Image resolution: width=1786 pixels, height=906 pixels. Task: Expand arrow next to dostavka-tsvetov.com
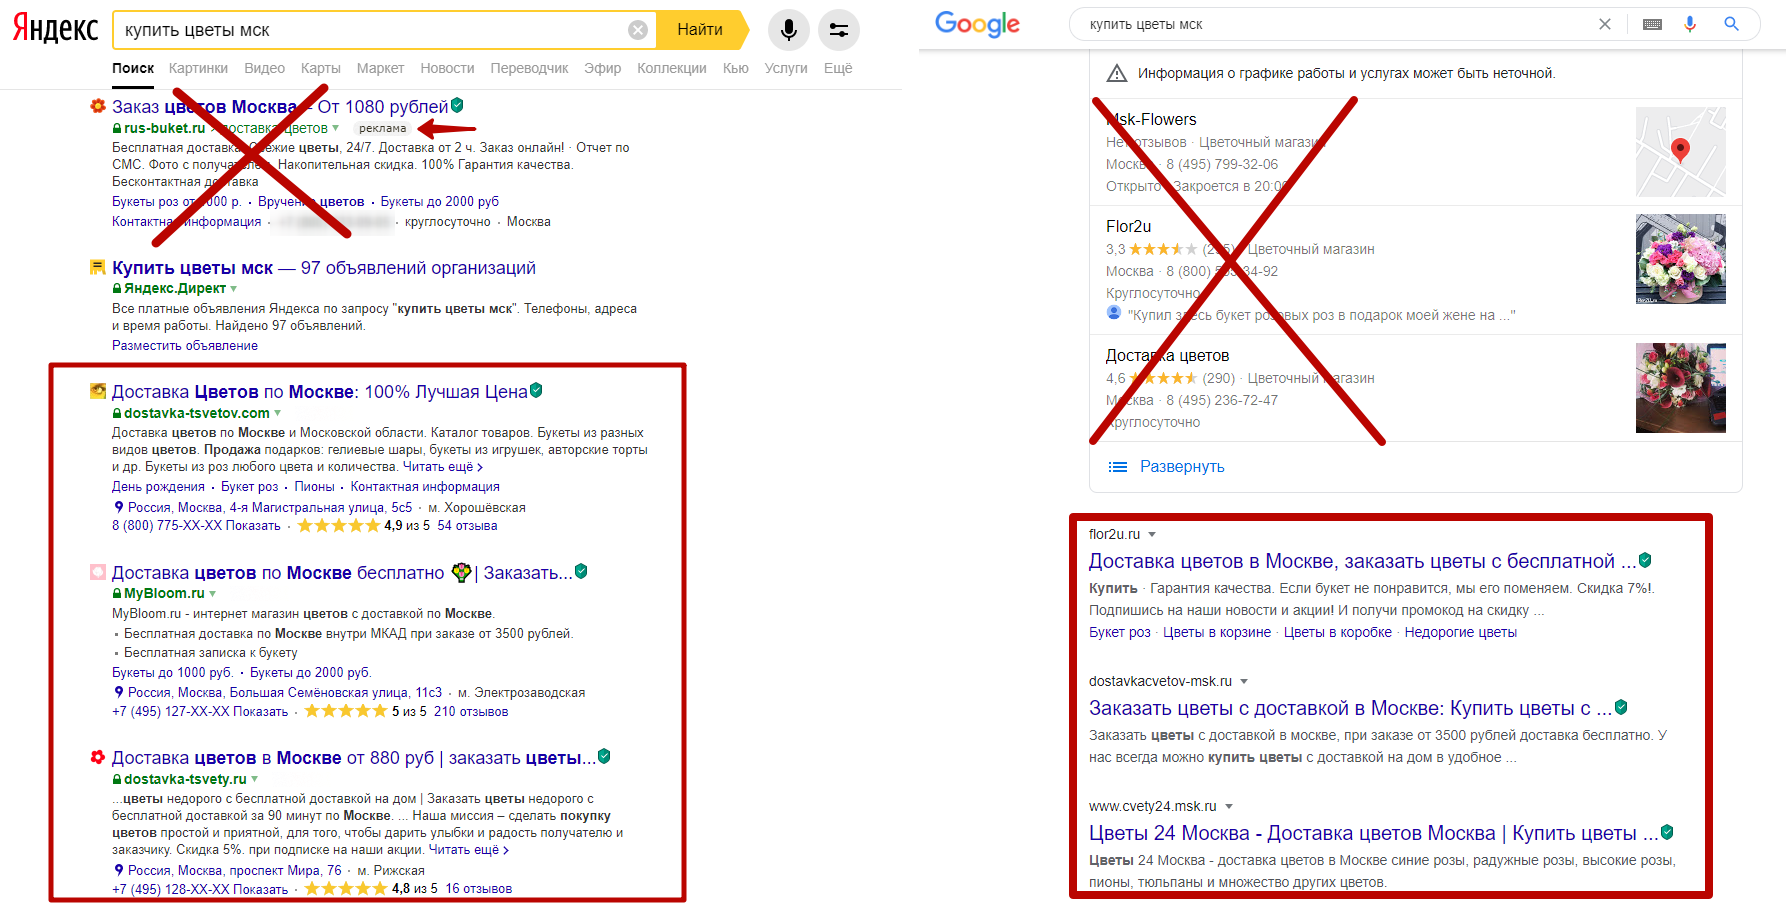(x=278, y=413)
